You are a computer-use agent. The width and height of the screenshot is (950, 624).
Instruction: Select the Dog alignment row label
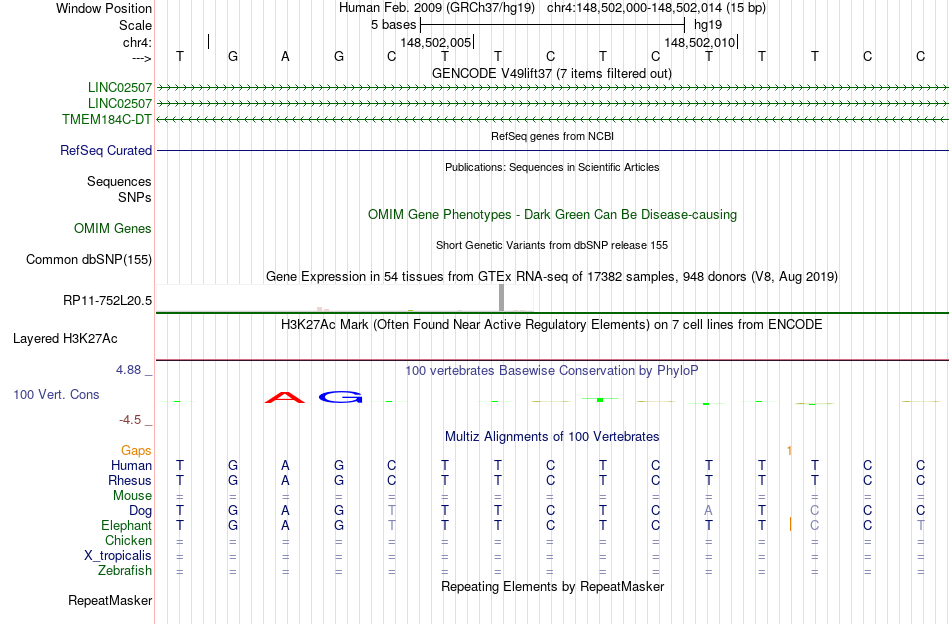click(x=140, y=511)
